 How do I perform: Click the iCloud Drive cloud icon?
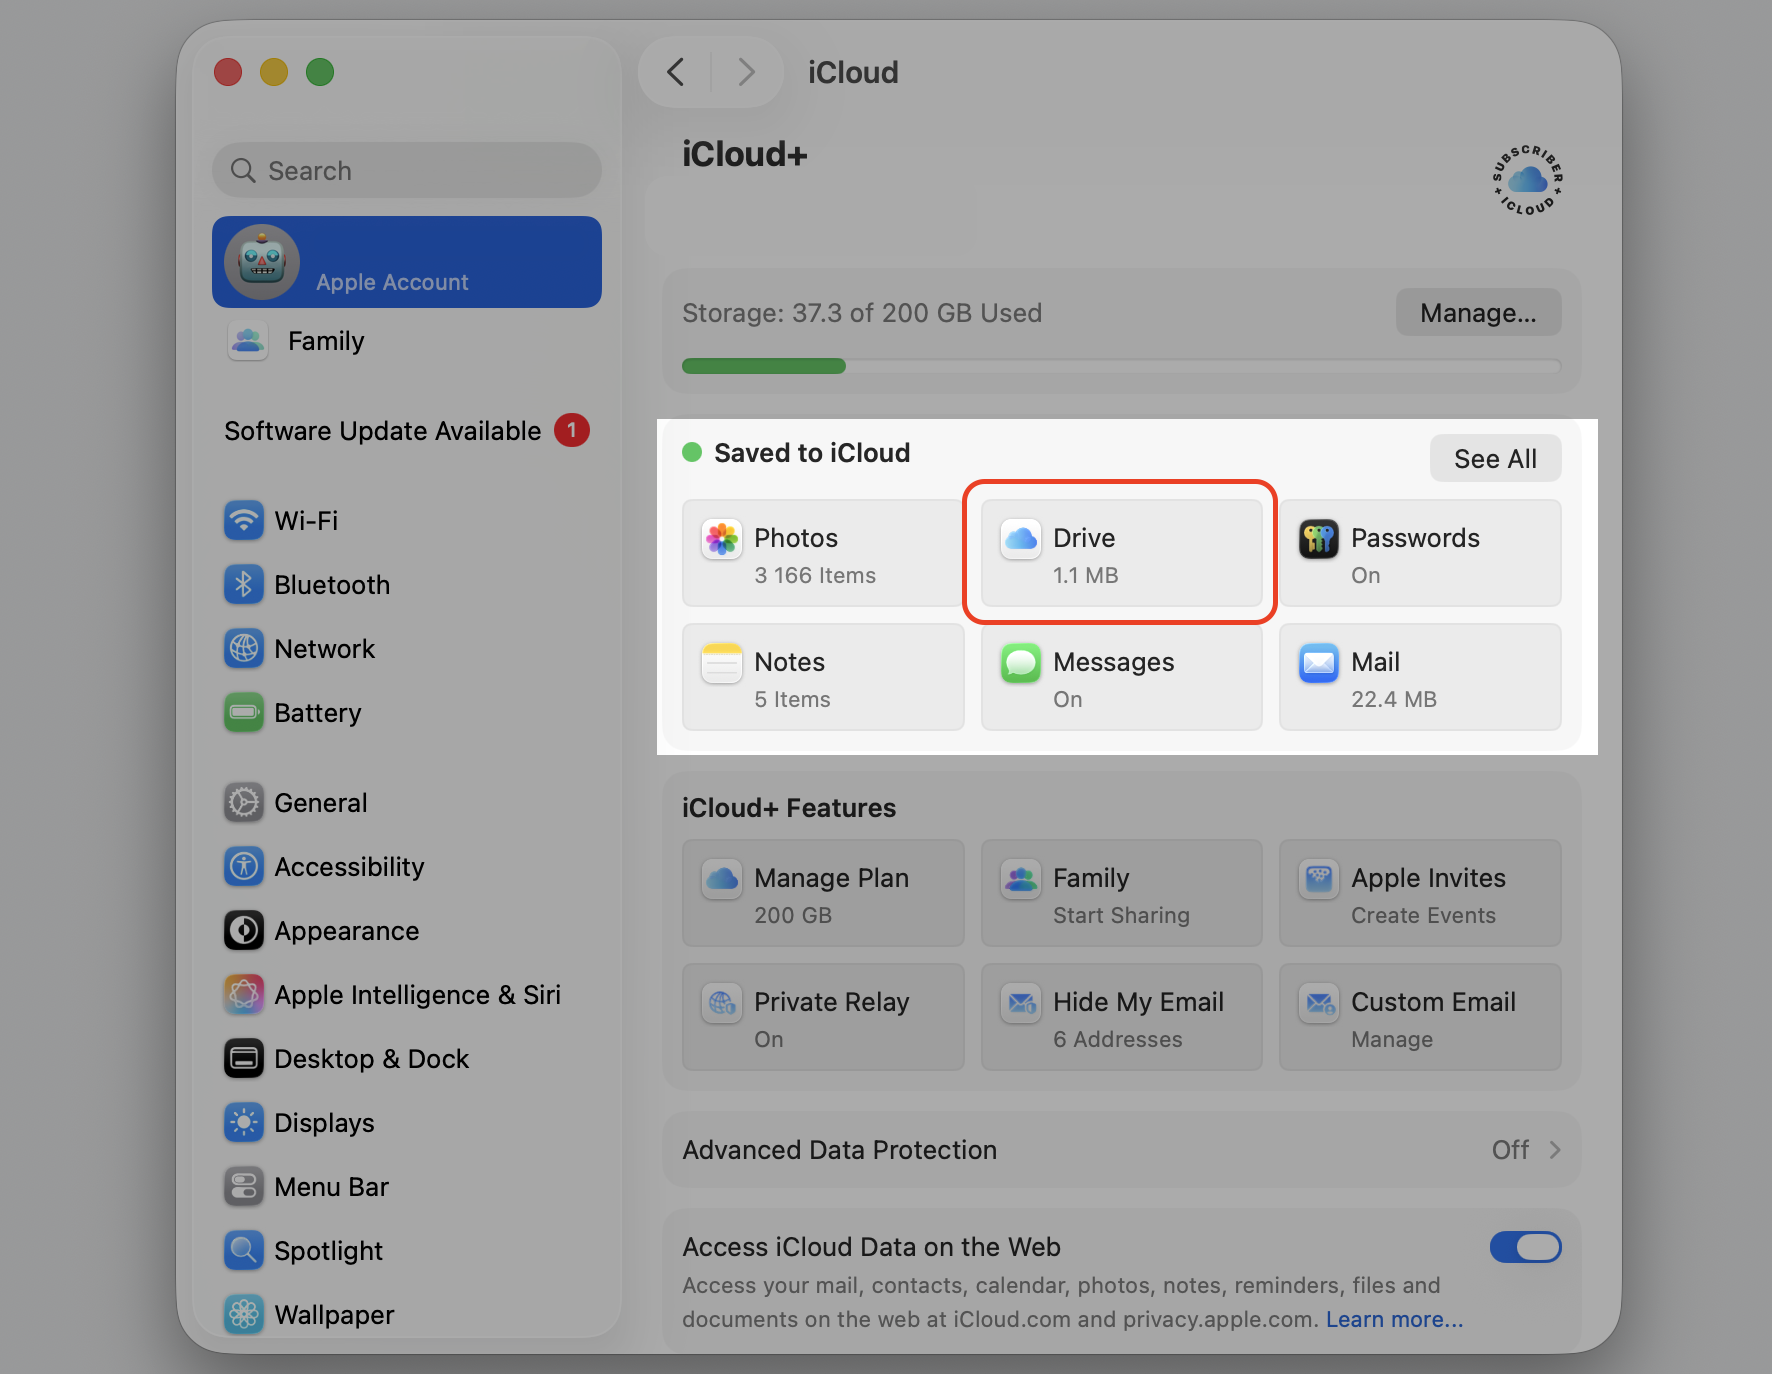coord(1021,539)
